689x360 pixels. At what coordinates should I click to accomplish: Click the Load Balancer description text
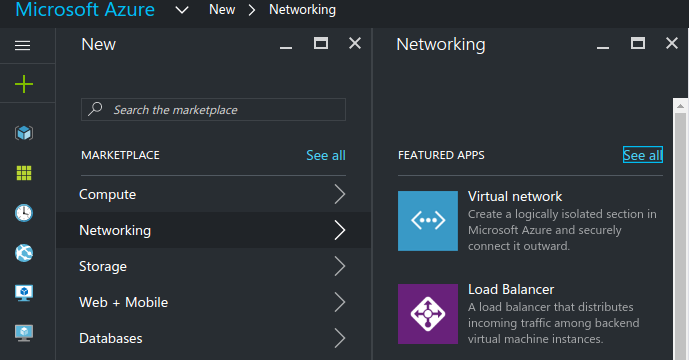click(554, 323)
